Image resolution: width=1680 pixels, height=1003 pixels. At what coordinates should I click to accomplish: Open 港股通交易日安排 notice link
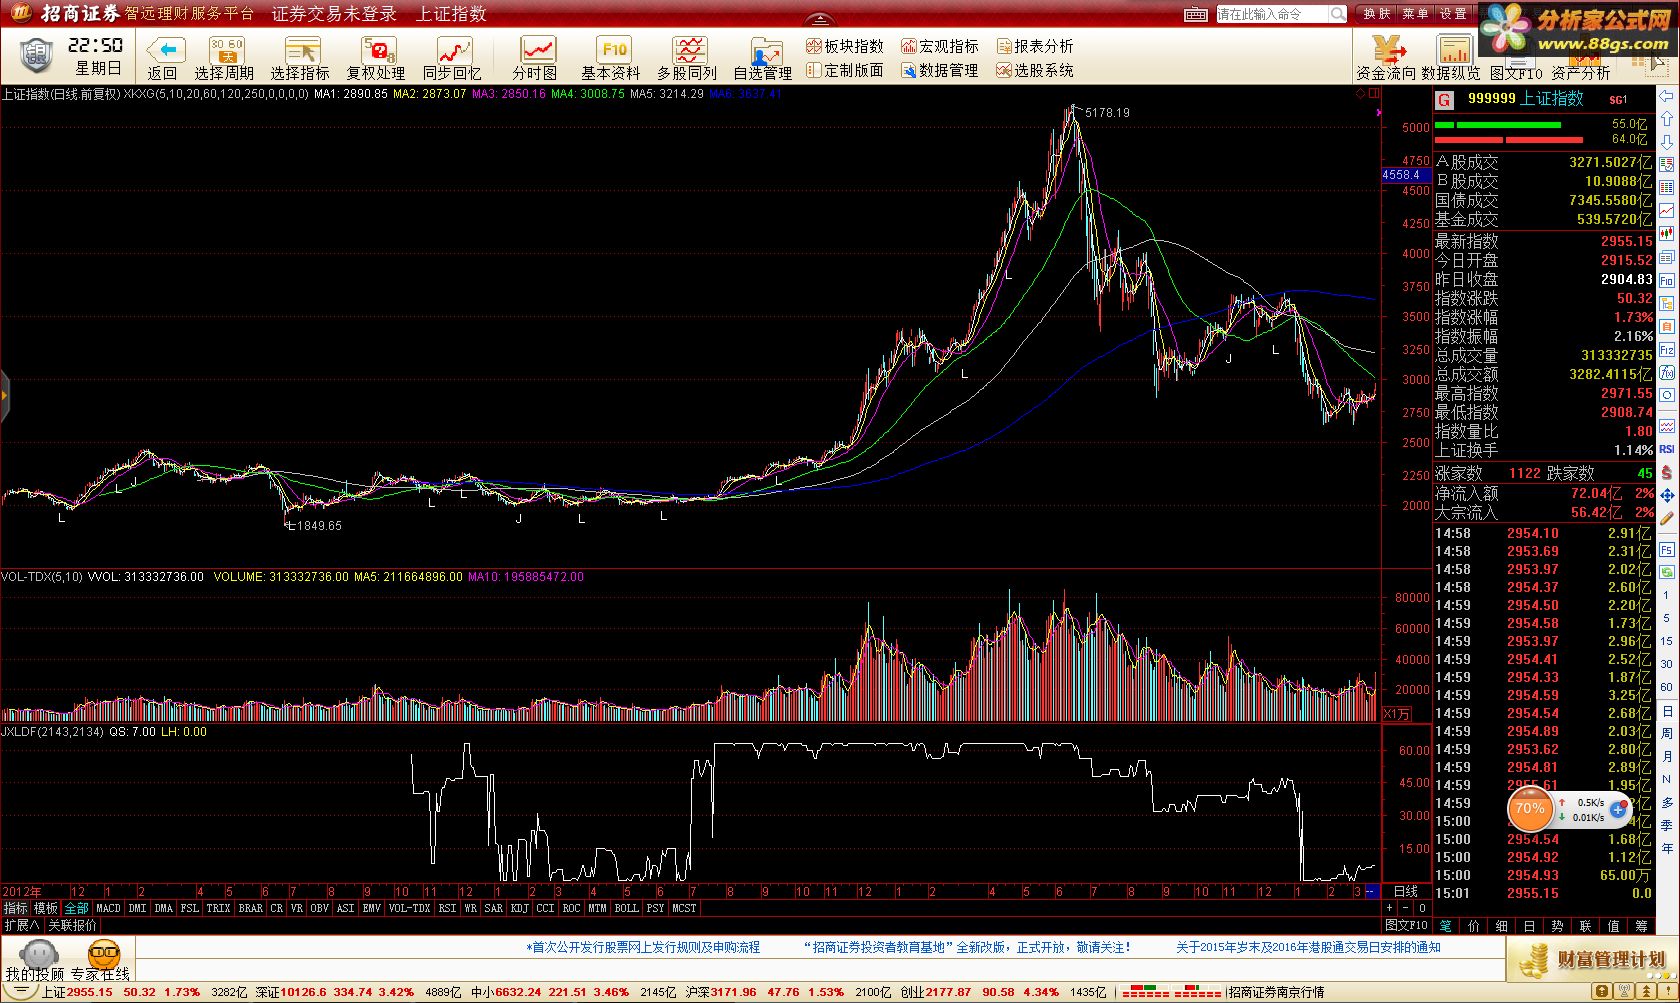click(x=1308, y=947)
